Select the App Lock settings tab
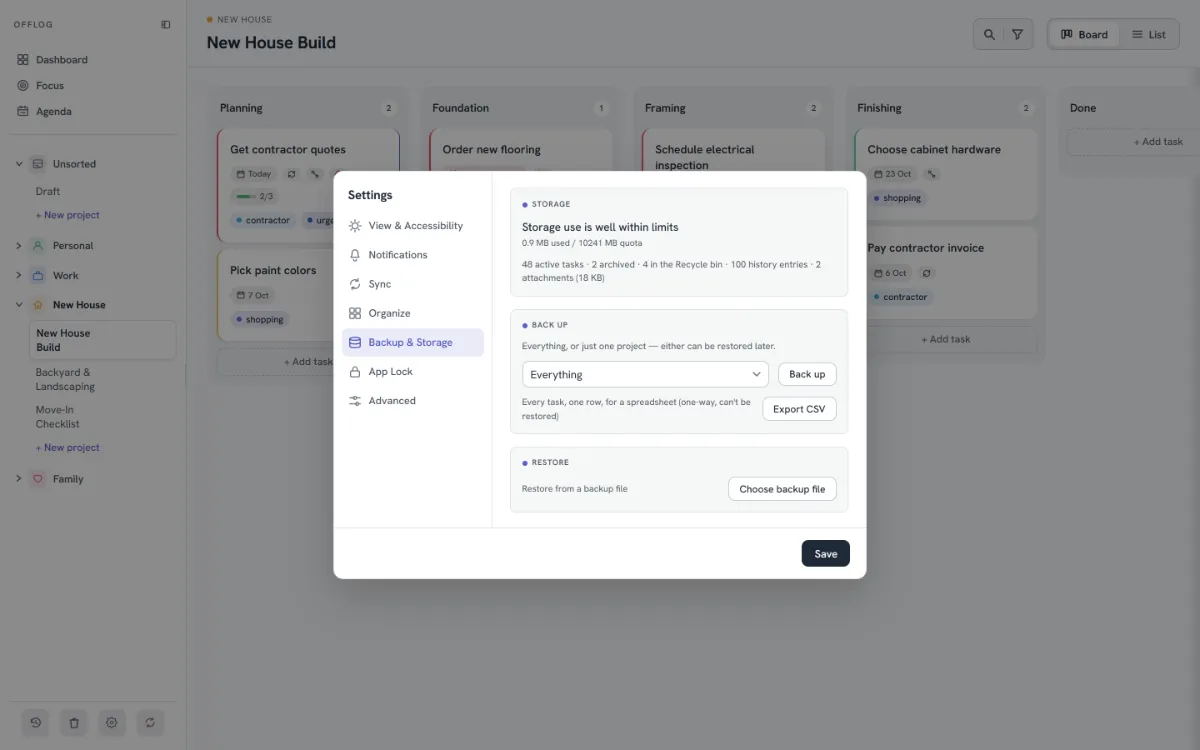The width and height of the screenshot is (1200, 750). coord(413,372)
